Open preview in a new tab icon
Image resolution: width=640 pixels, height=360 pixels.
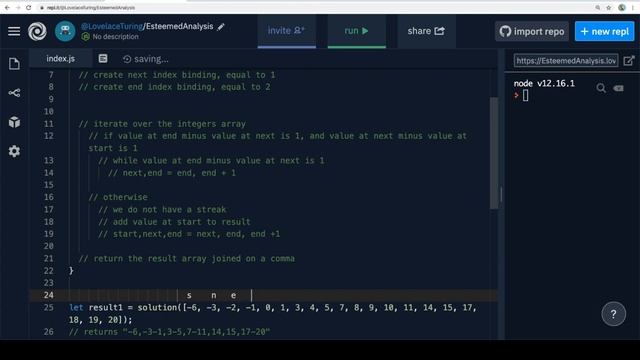coord(629,61)
